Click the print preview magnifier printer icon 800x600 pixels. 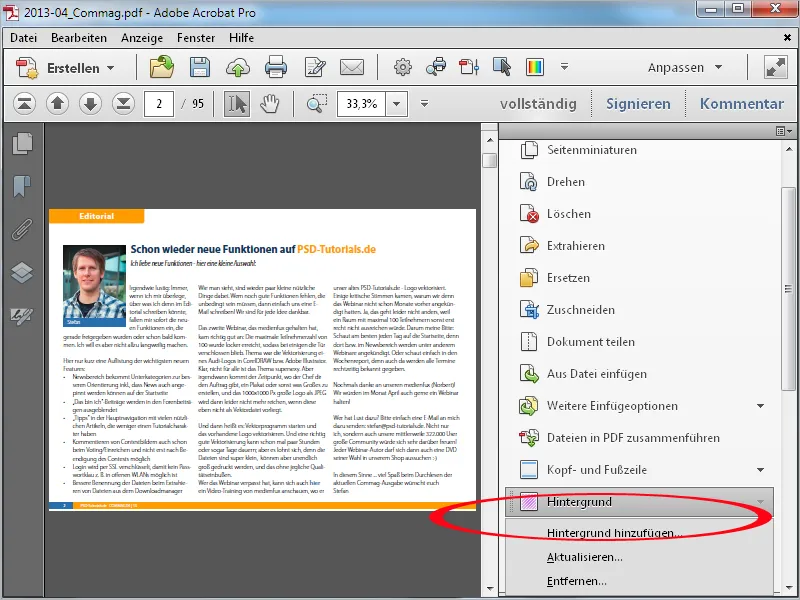(x=436, y=67)
